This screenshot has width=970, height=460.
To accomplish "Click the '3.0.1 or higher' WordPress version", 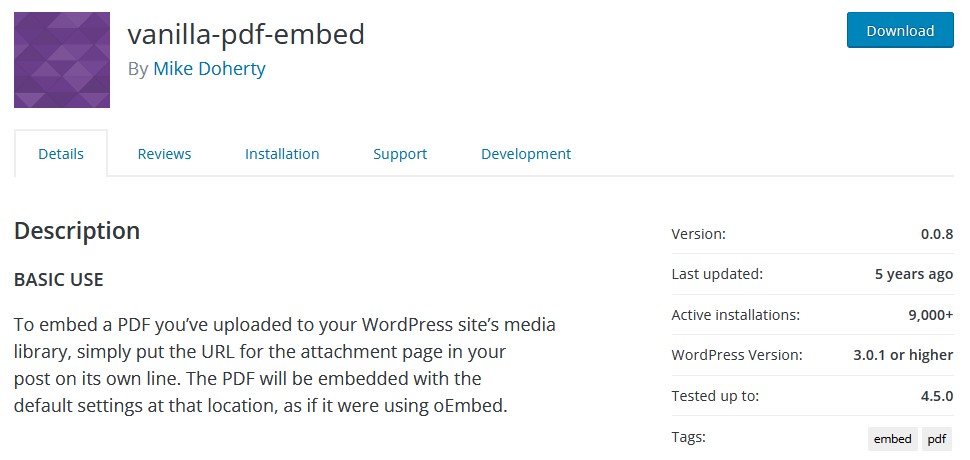I will pos(903,356).
